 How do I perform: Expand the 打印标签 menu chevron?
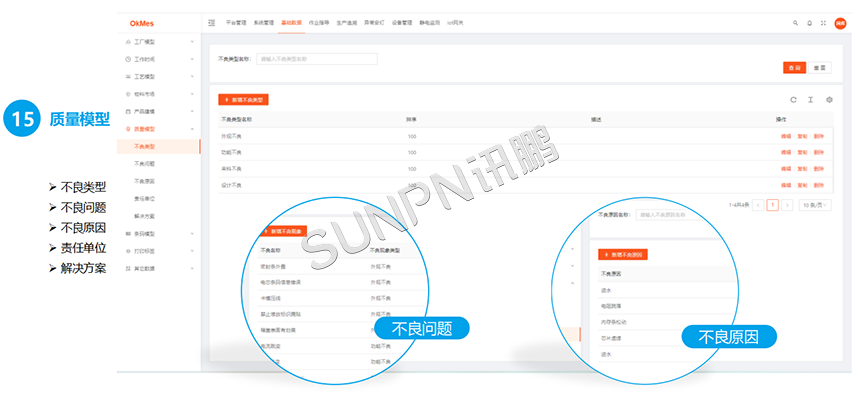[192, 251]
